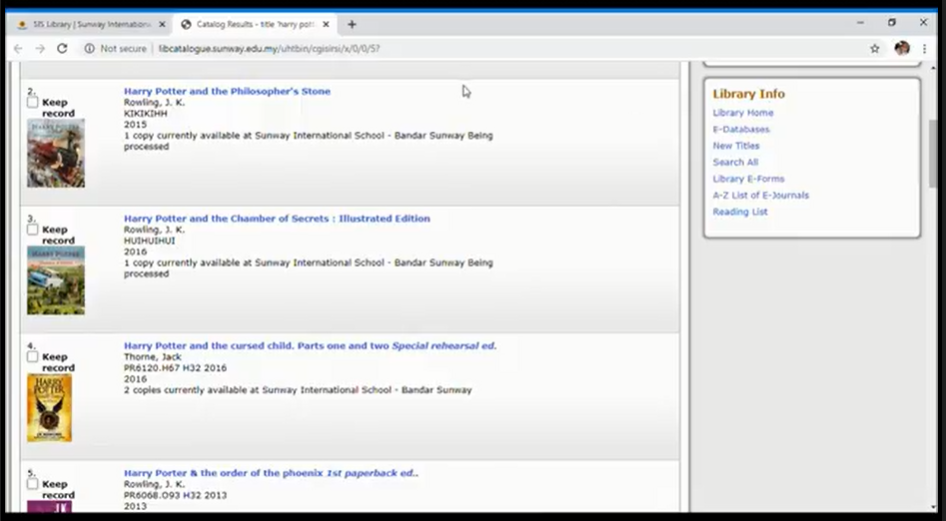Open Harry Potter and the Philosopher's Stone title
946x521 pixels.
[227, 92]
